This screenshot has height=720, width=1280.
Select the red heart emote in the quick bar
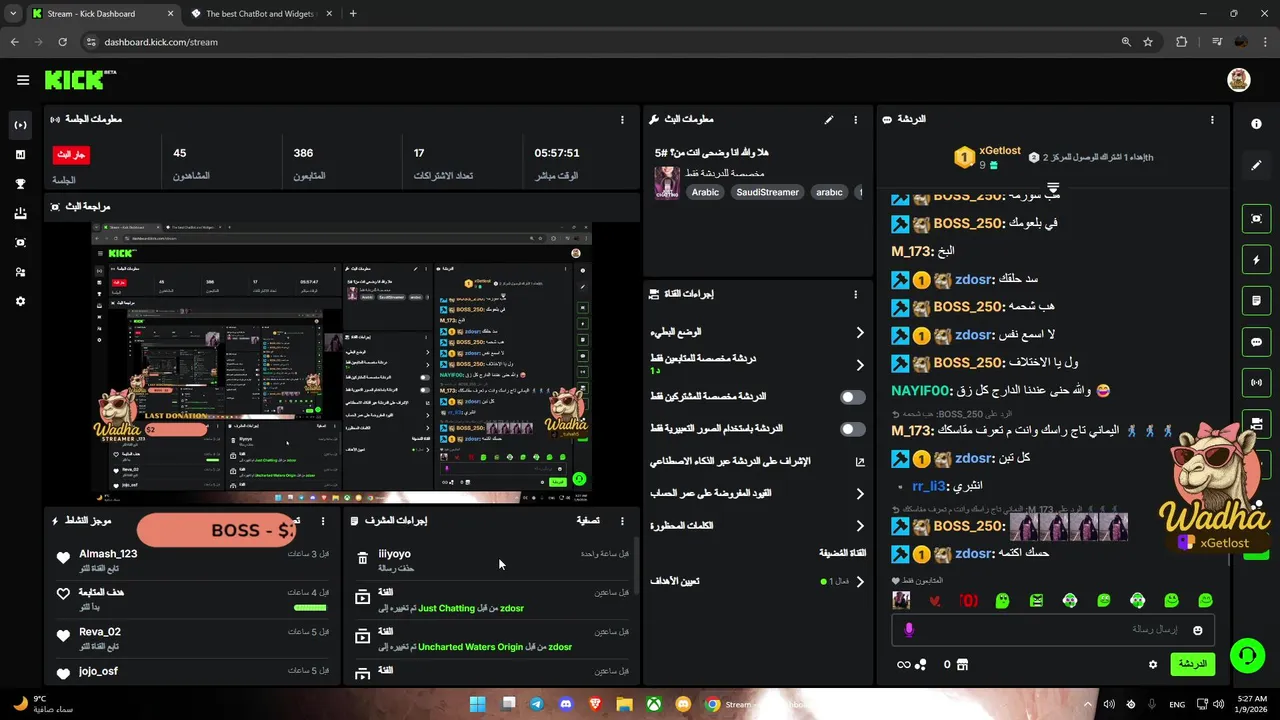click(935, 601)
